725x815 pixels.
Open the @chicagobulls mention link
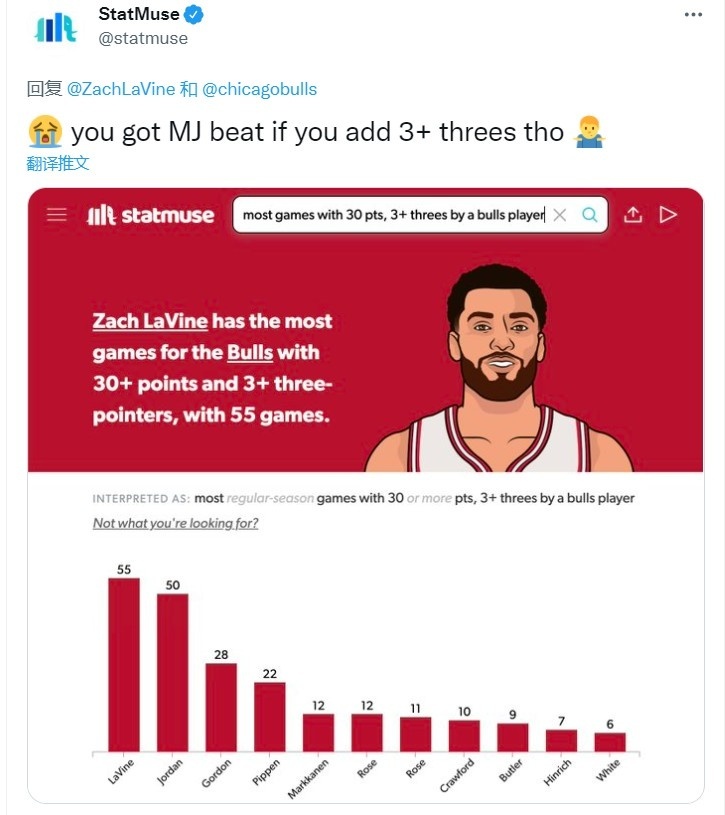point(259,89)
